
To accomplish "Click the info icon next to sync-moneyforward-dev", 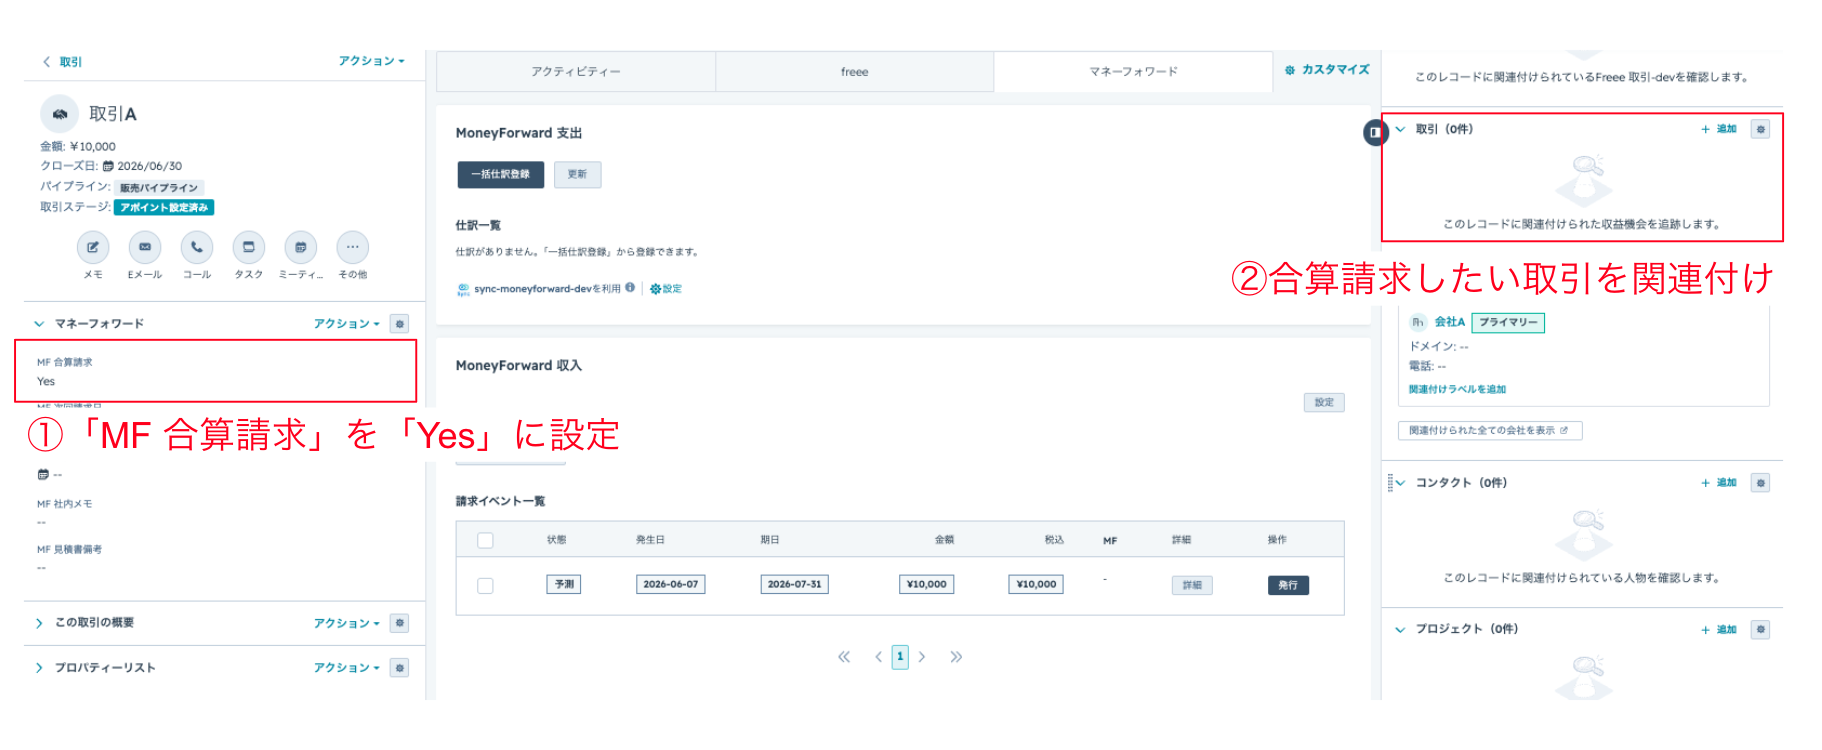I will 630,288.
